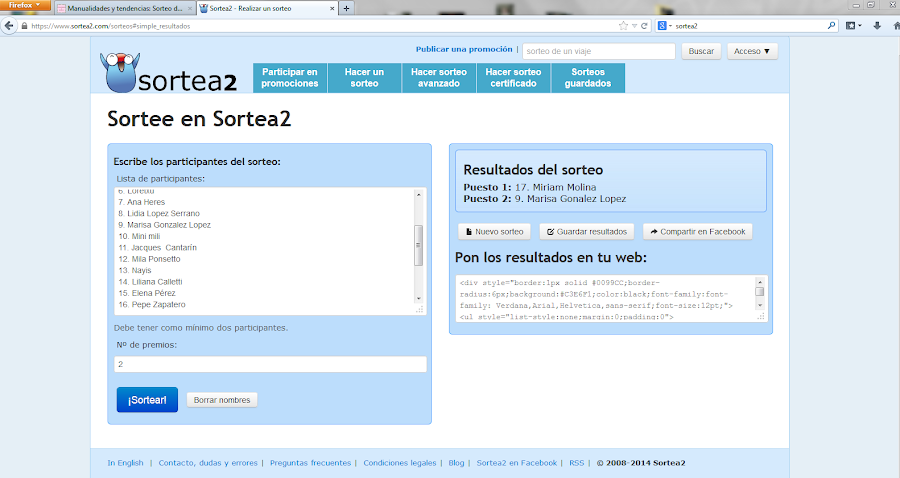Click participant '11. Jacques Cantarín'

point(157,247)
